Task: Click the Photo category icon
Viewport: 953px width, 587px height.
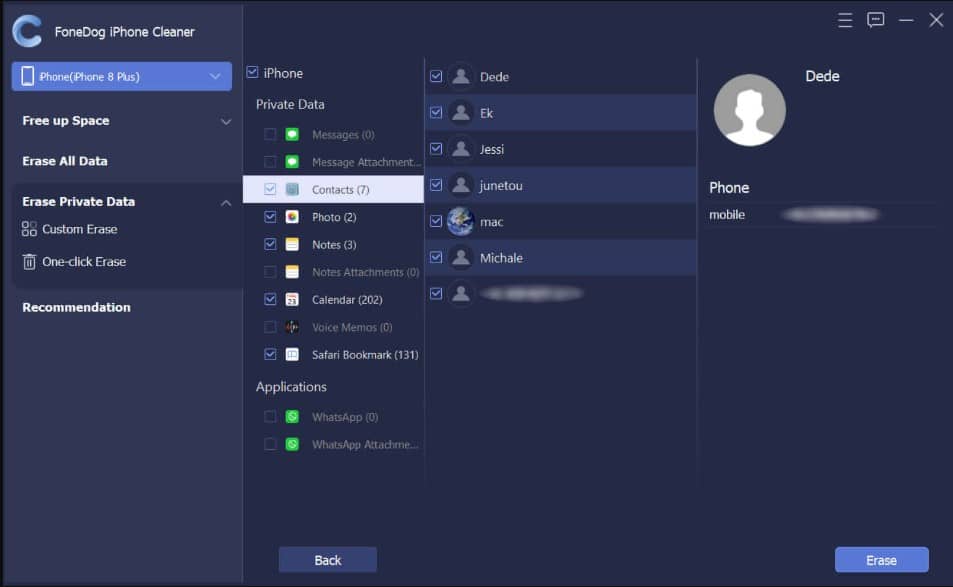Action: [292, 217]
